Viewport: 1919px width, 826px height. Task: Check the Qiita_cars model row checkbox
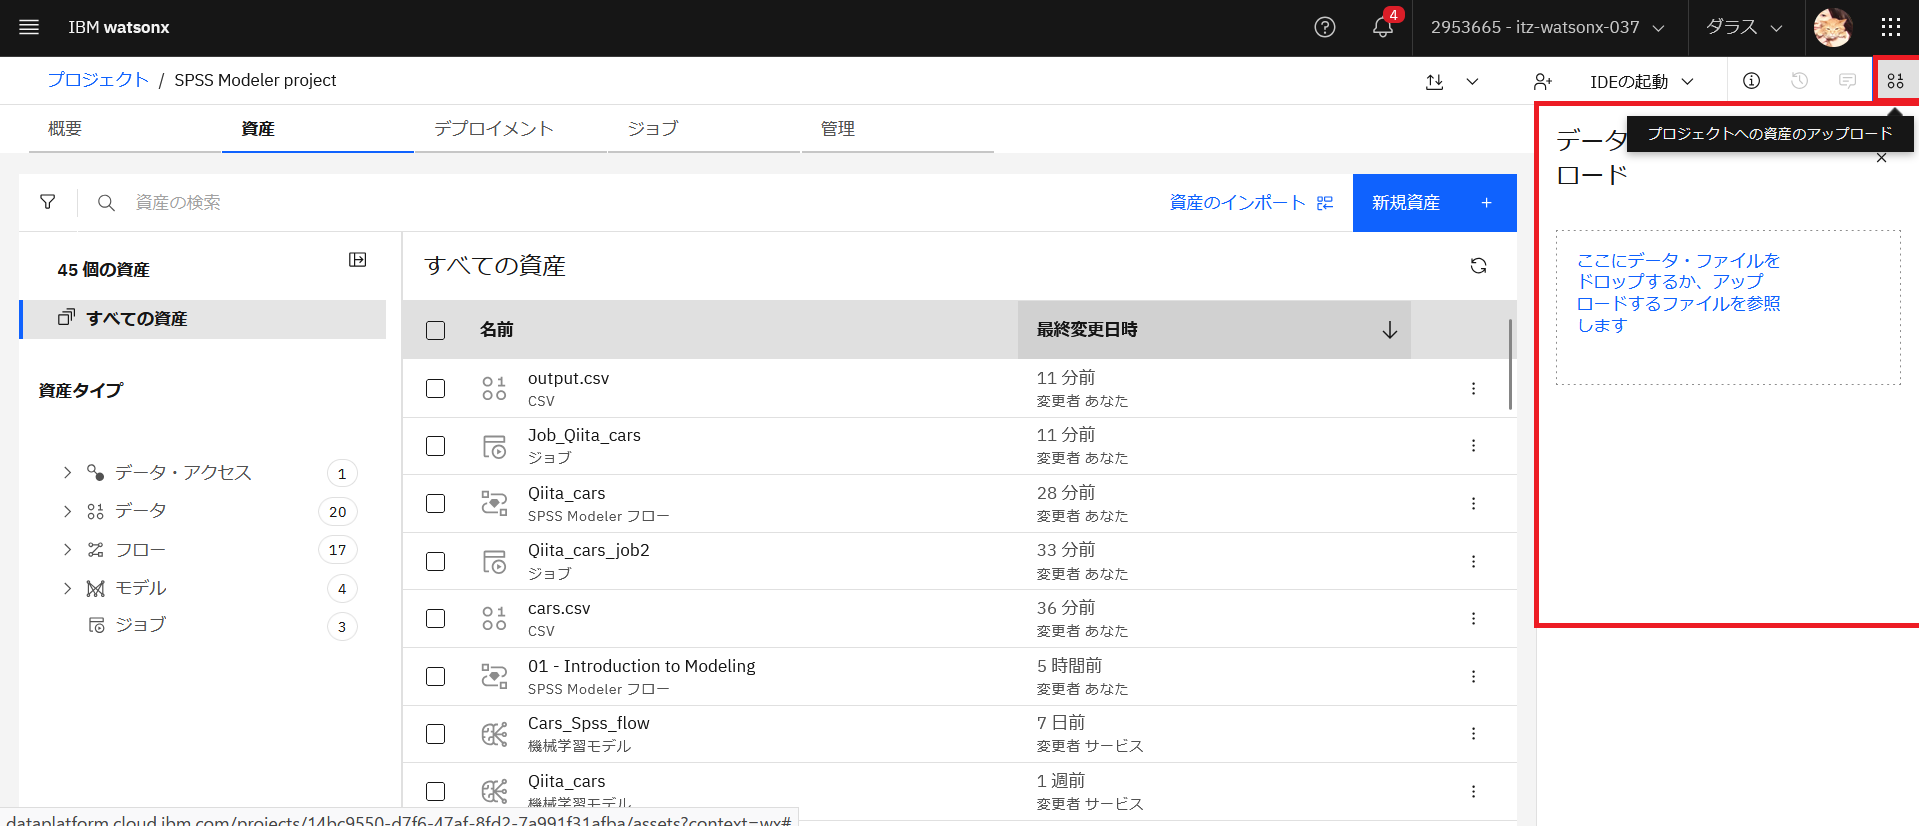pos(435,791)
